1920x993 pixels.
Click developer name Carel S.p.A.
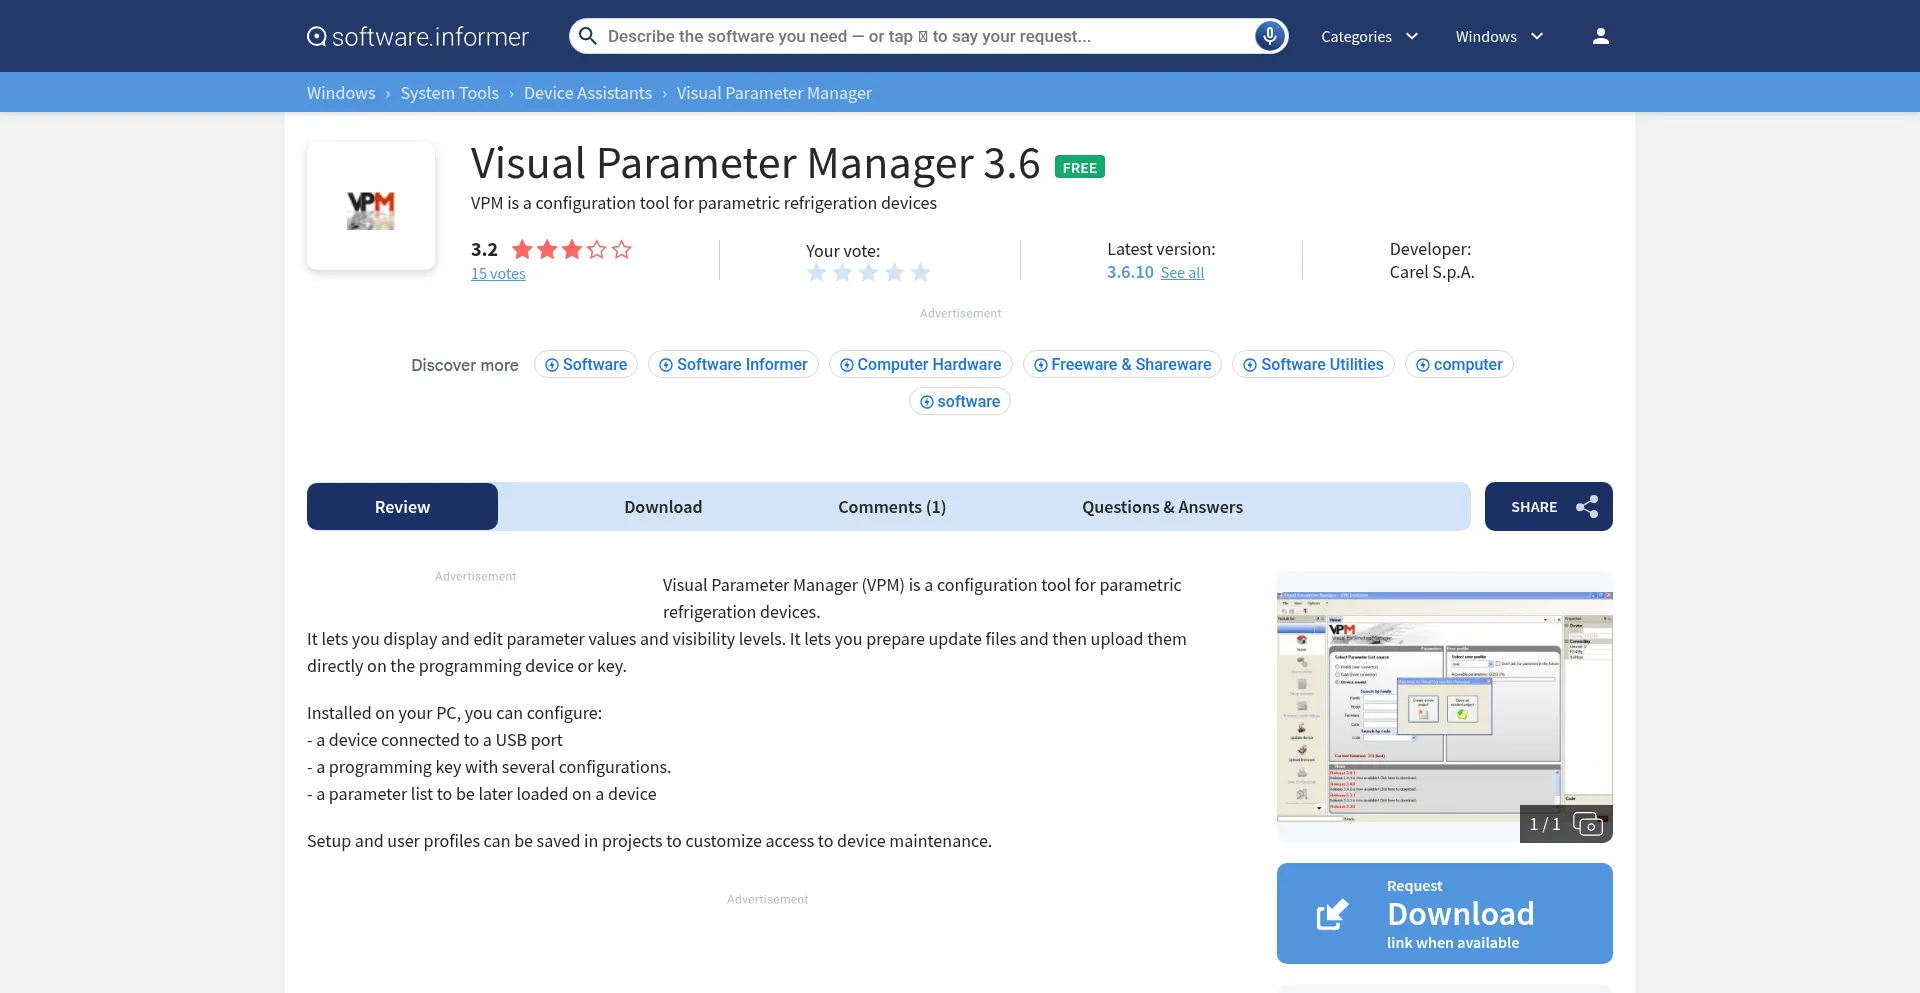(1431, 272)
